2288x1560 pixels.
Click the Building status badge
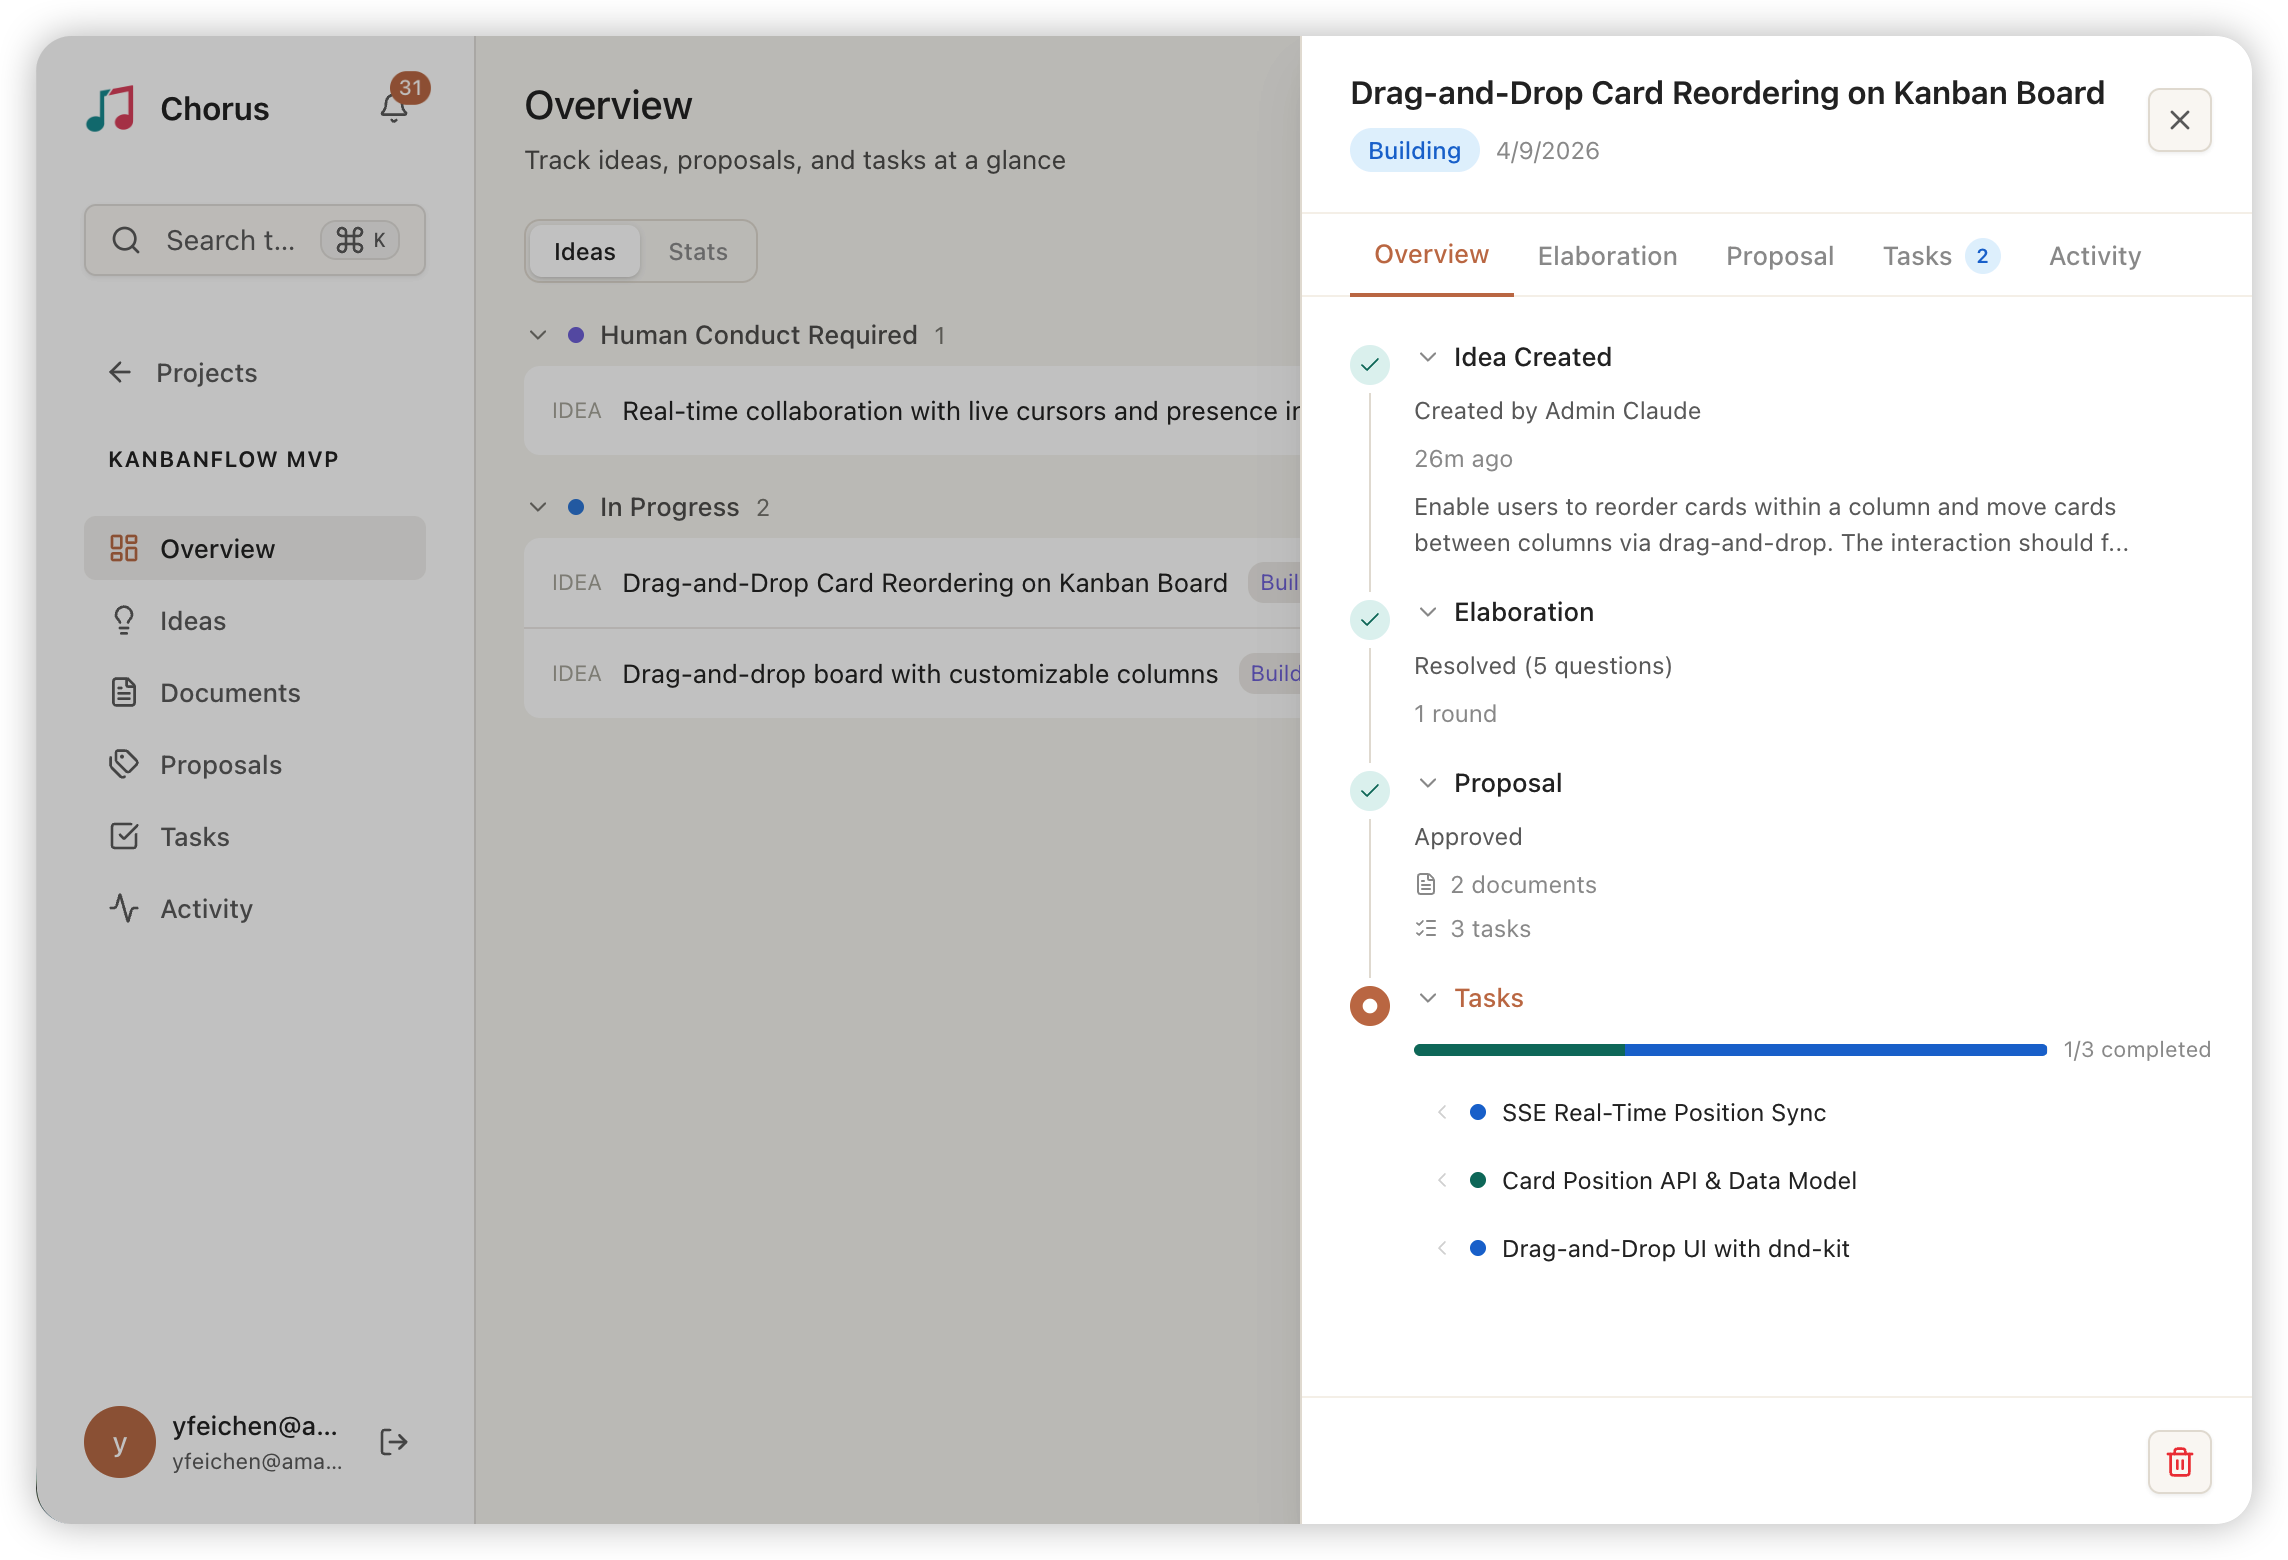pos(1413,151)
